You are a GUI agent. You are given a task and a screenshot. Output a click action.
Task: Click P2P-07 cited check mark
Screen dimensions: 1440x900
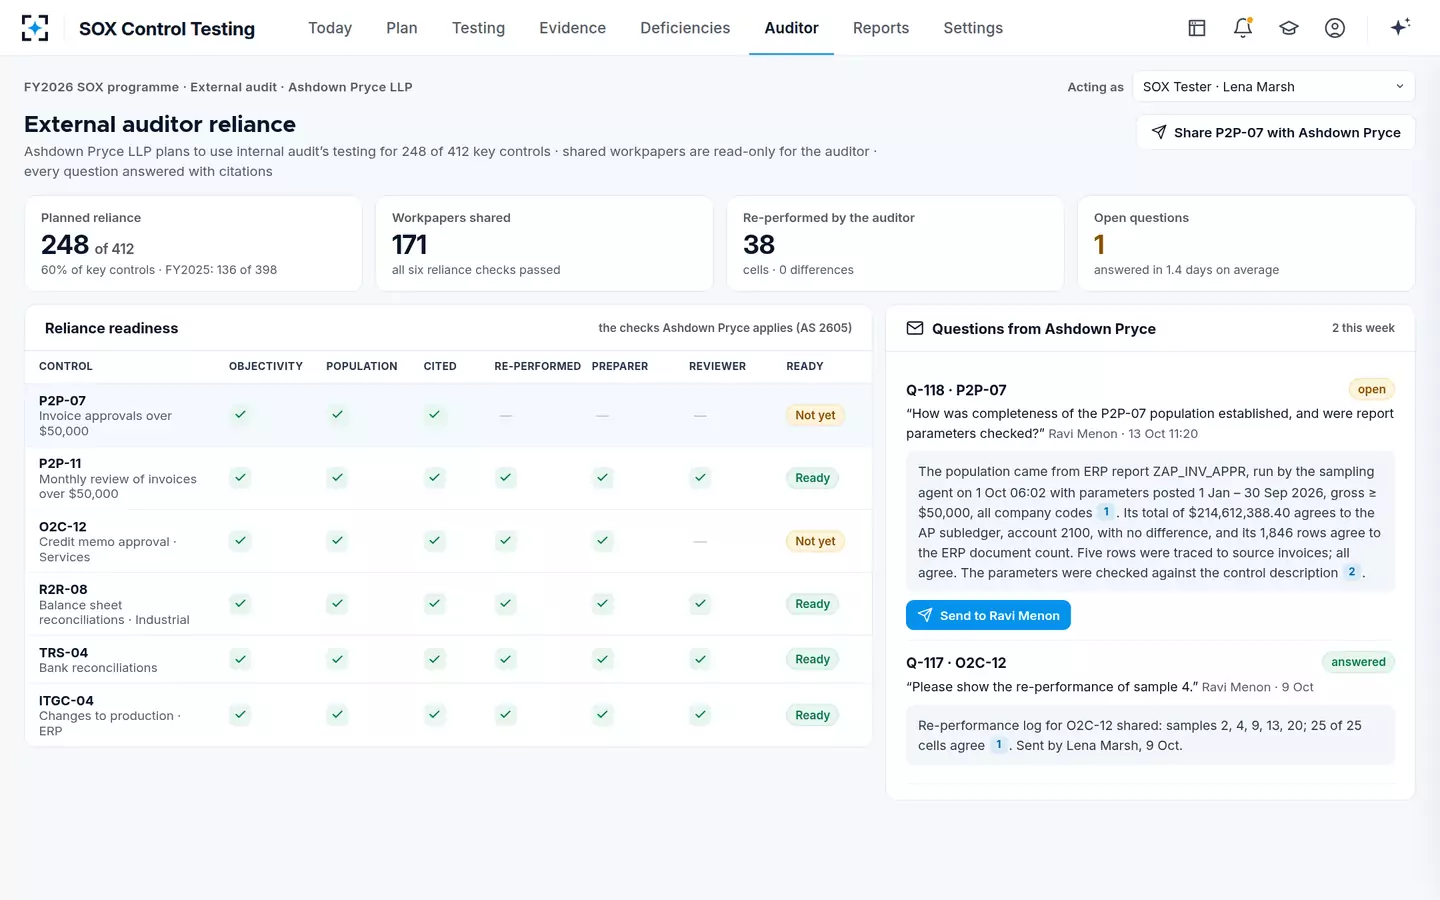tap(435, 414)
